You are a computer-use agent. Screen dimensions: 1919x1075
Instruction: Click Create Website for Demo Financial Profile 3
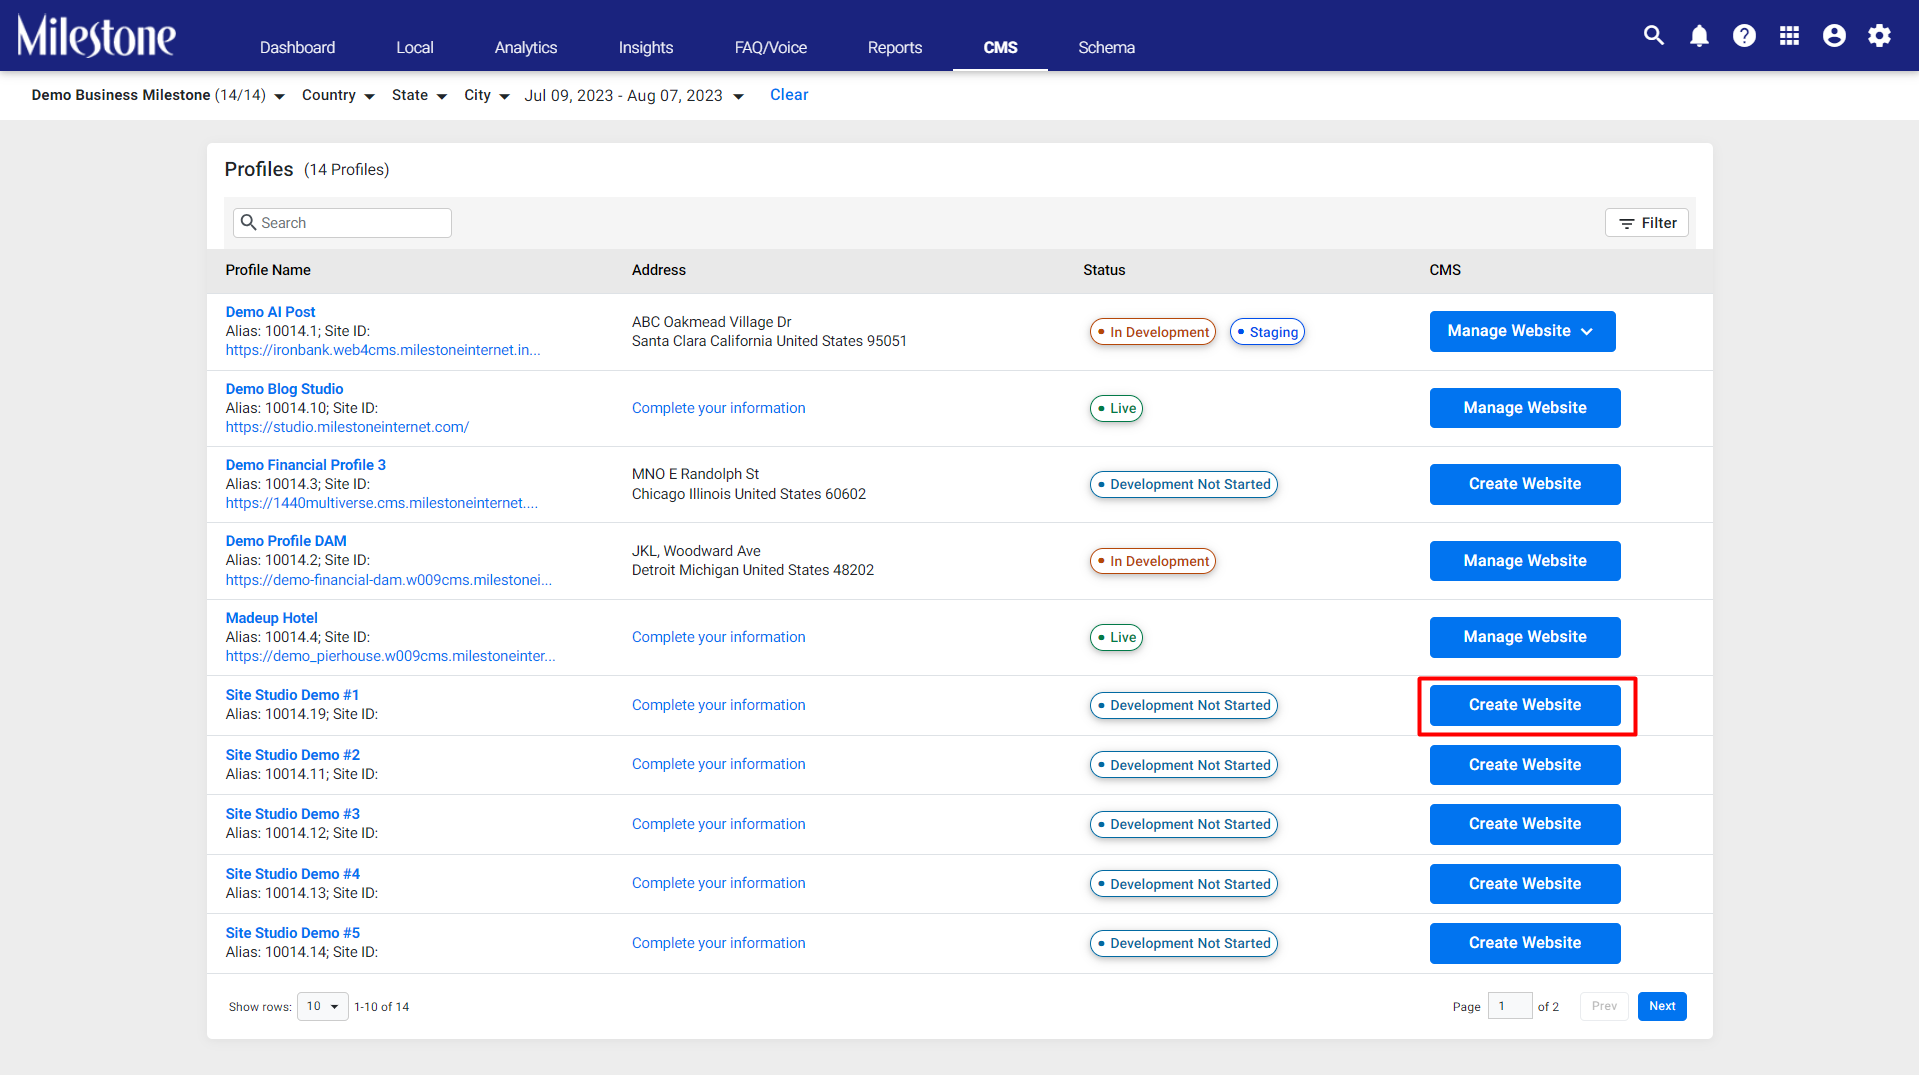1525,484
